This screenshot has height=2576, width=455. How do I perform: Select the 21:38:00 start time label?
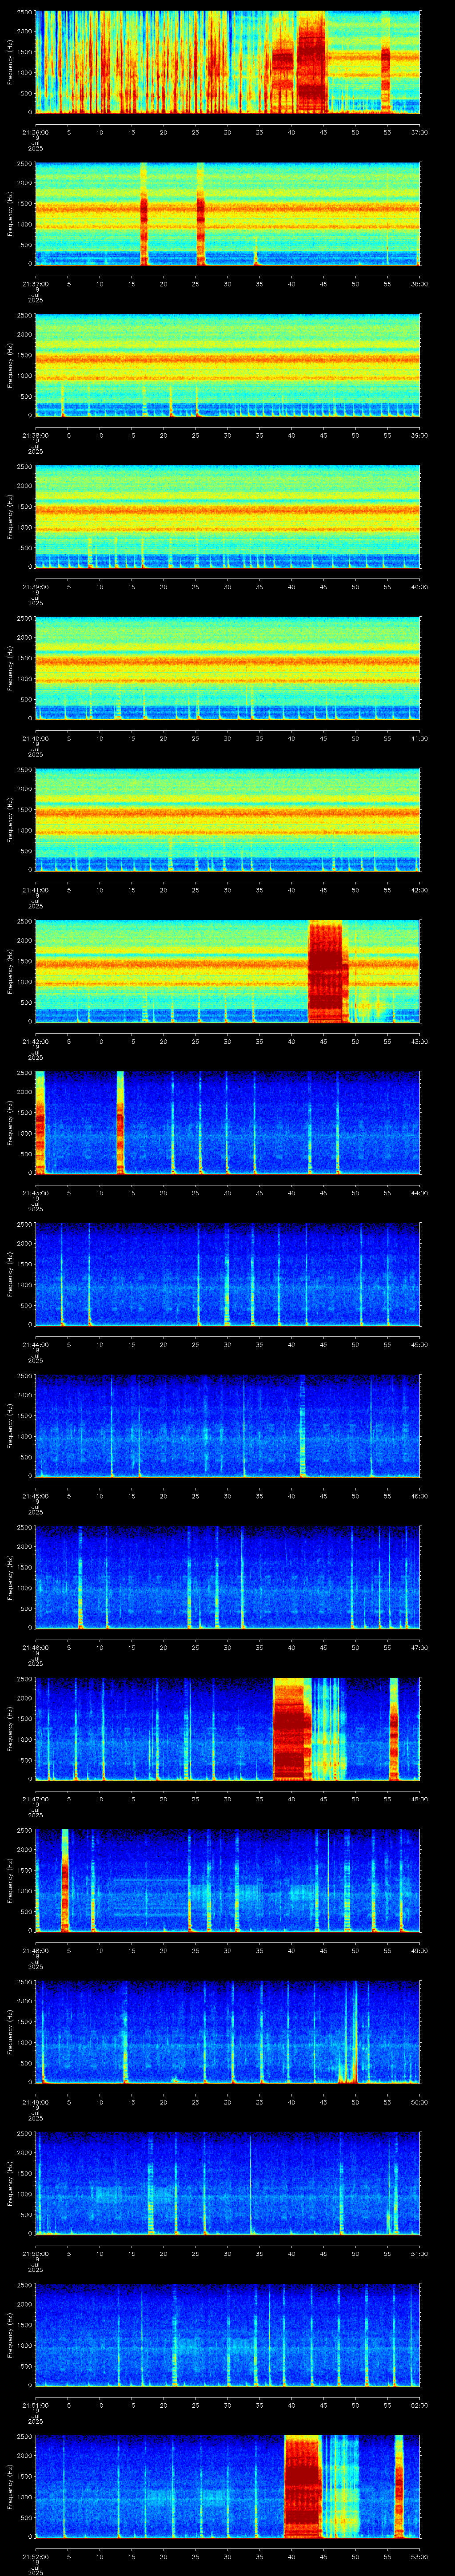(x=35, y=435)
